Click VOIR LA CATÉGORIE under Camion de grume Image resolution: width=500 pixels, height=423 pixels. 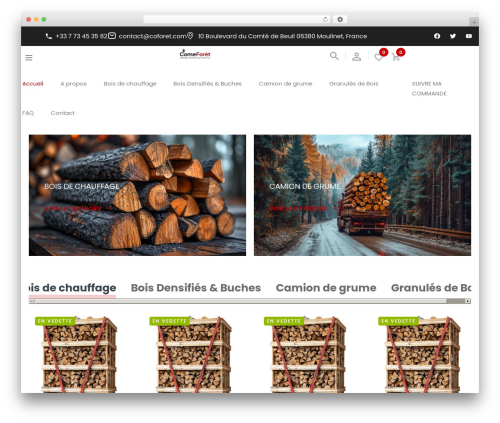(x=298, y=209)
